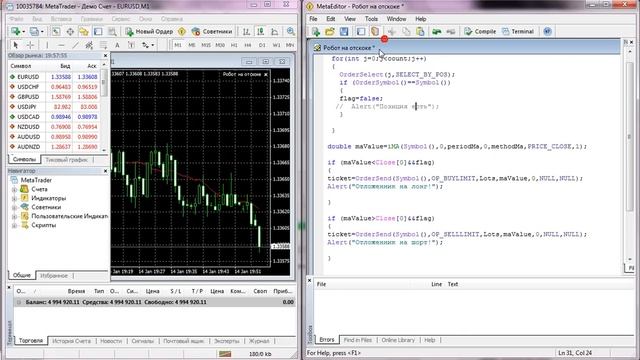Toggle the M15 timeframe button
The image size is (640, 360).
pyautogui.click(x=206, y=45)
